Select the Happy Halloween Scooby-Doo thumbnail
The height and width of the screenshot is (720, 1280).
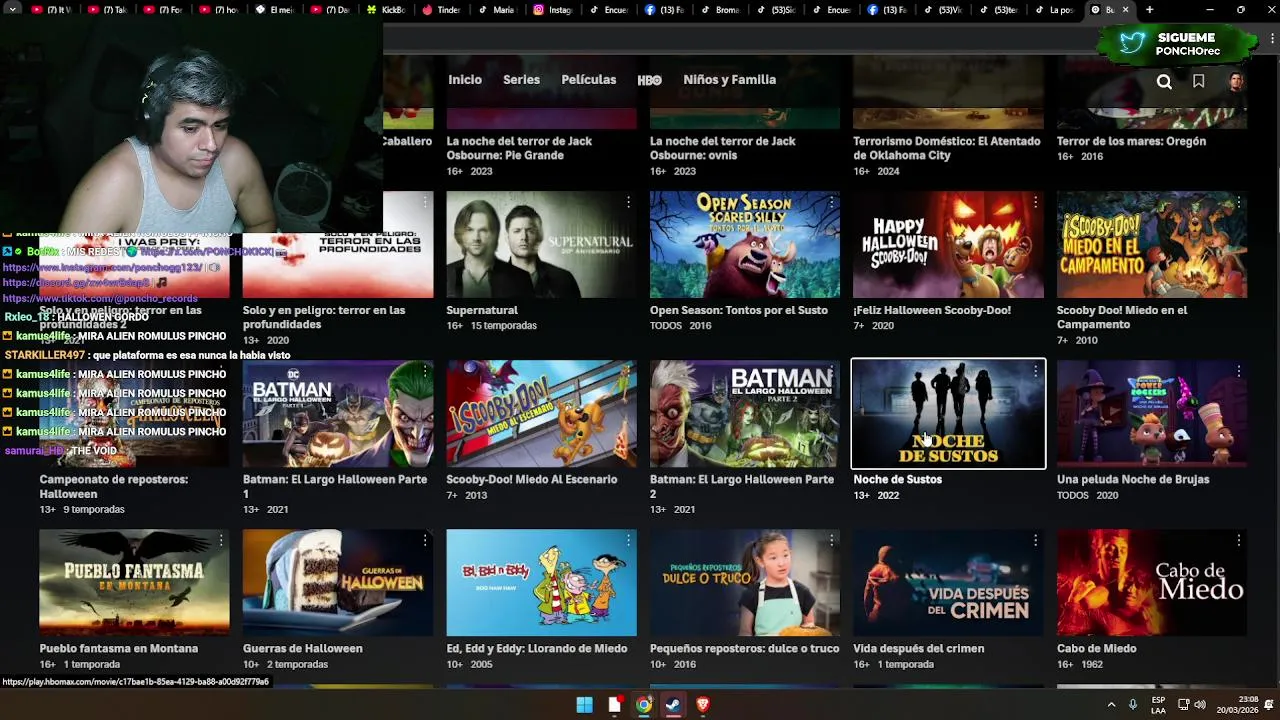[x=948, y=245]
